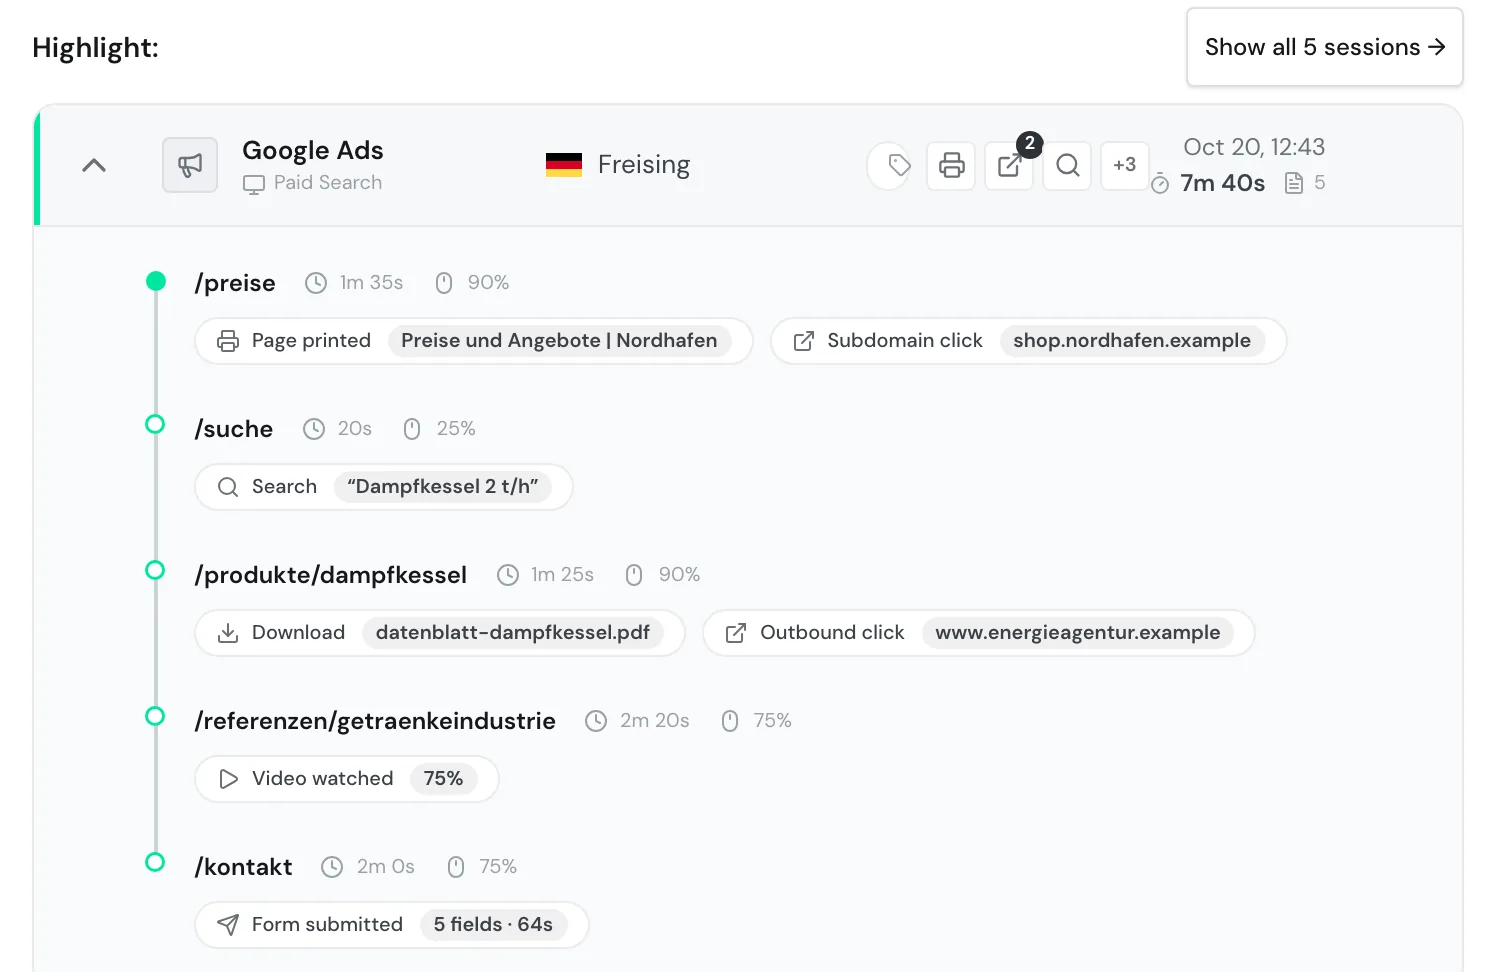Click the page count document icon
Screen dimensions: 1496x972
click(1294, 183)
